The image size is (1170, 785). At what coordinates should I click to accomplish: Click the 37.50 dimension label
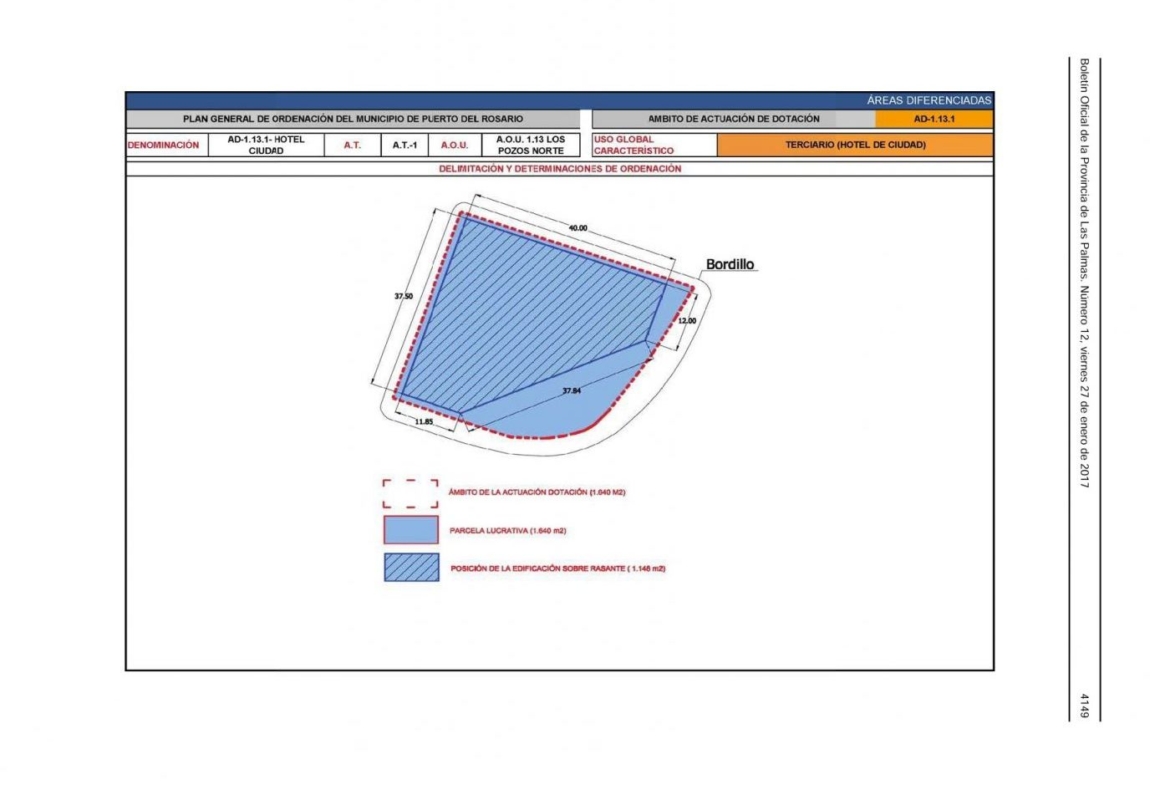[403, 296]
